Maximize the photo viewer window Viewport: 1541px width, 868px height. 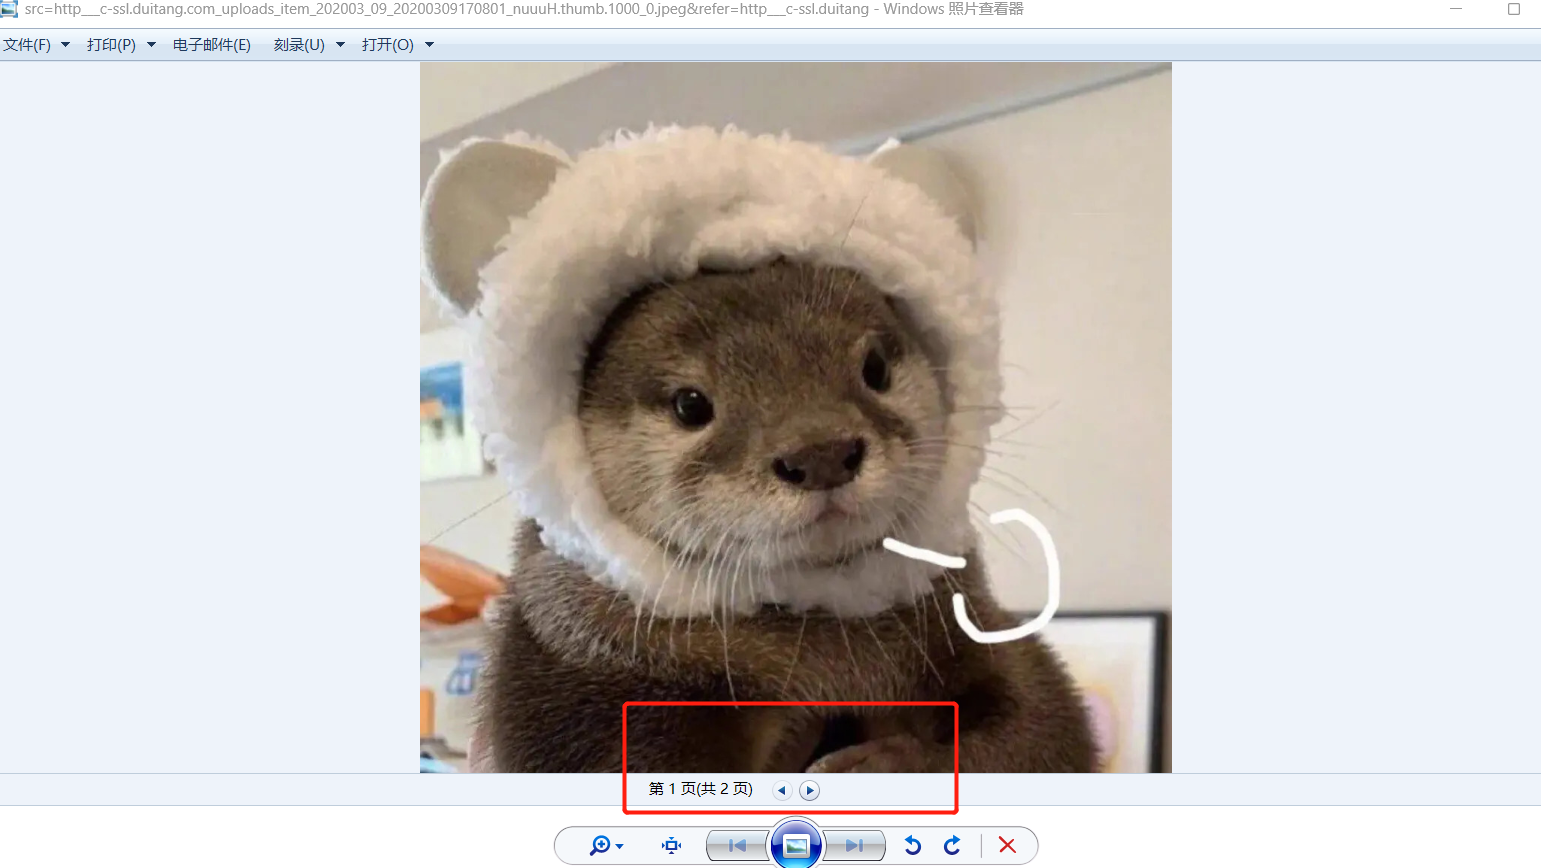[x=1513, y=9]
